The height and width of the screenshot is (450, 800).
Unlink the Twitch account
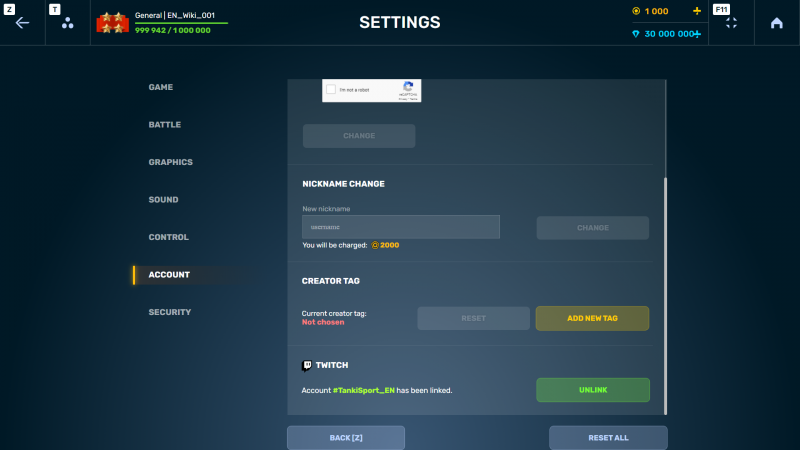tap(592, 390)
